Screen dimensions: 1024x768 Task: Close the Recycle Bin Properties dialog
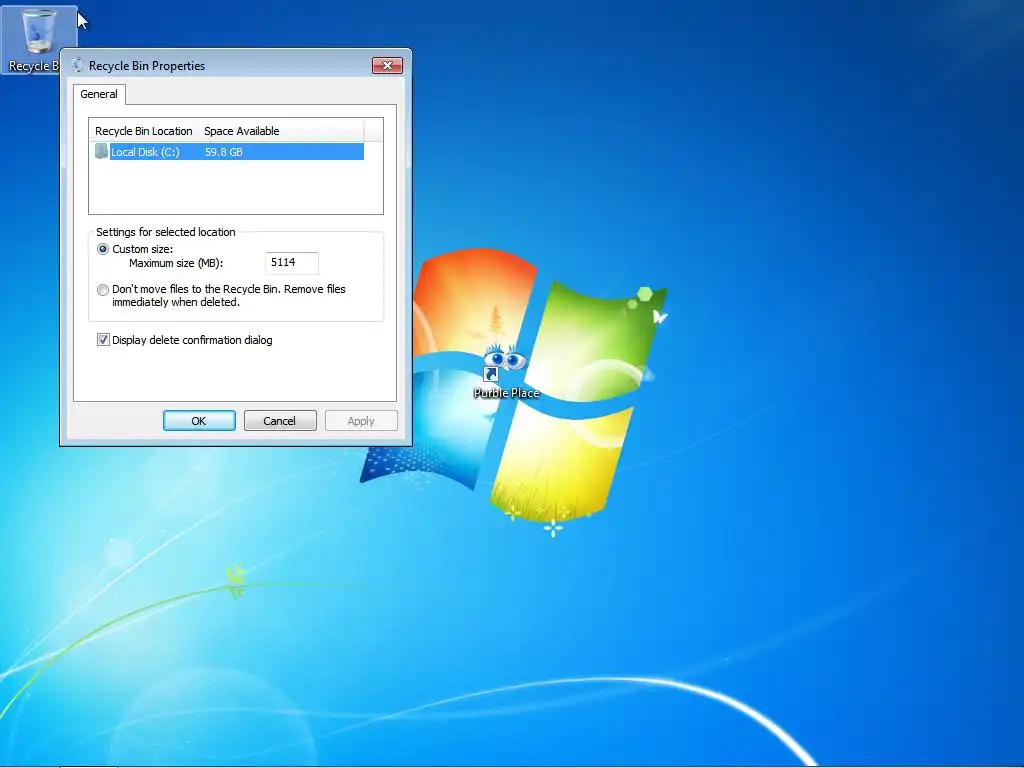pos(387,65)
